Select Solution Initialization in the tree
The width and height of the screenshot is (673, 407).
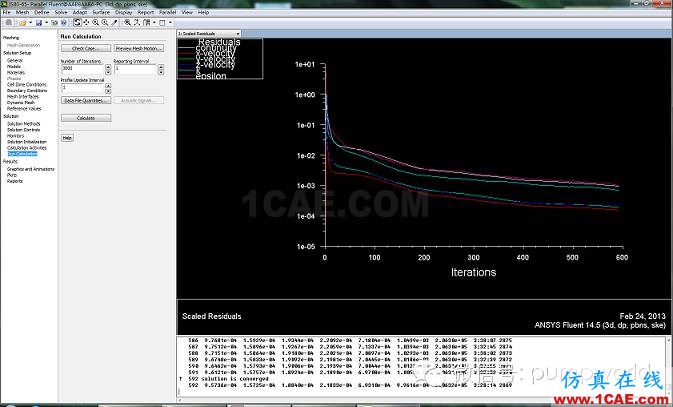[x=27, y=142]
